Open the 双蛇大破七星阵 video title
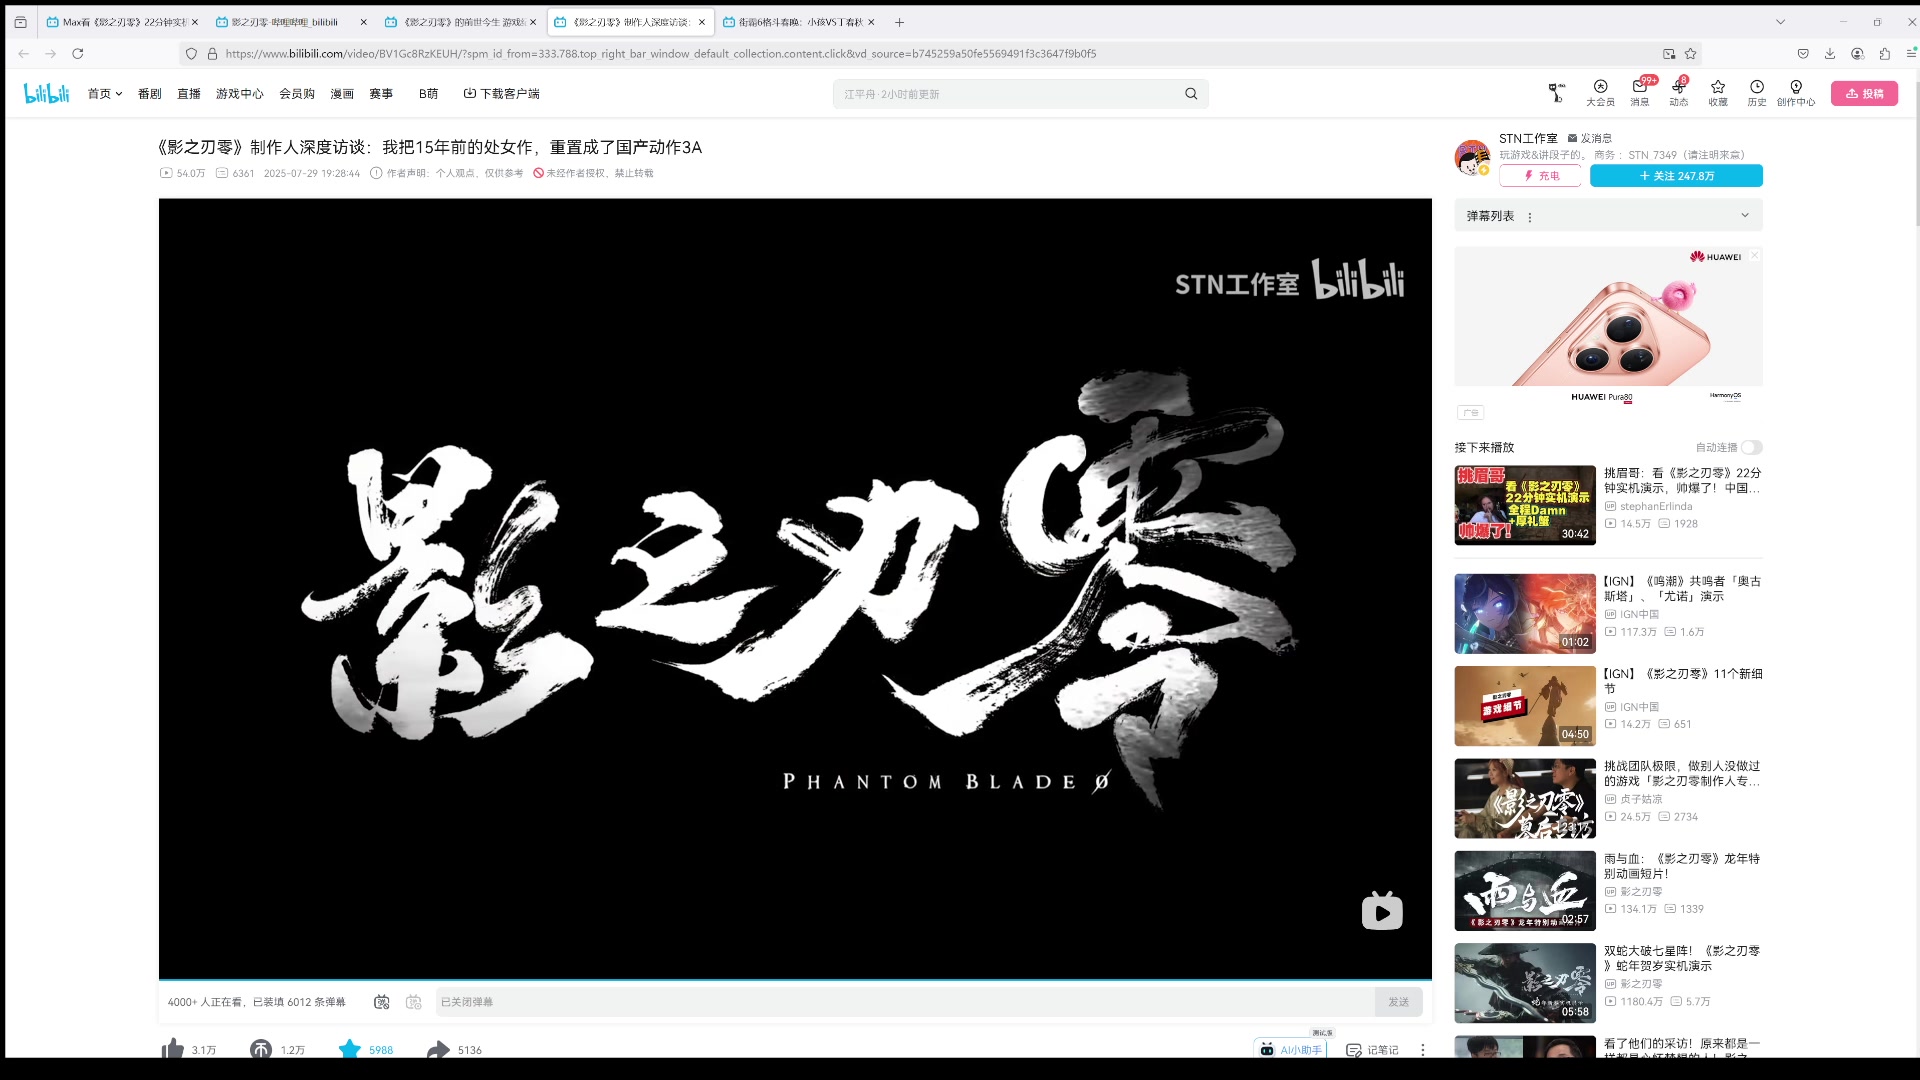1920x1080 pixels. coord(1682,958)
